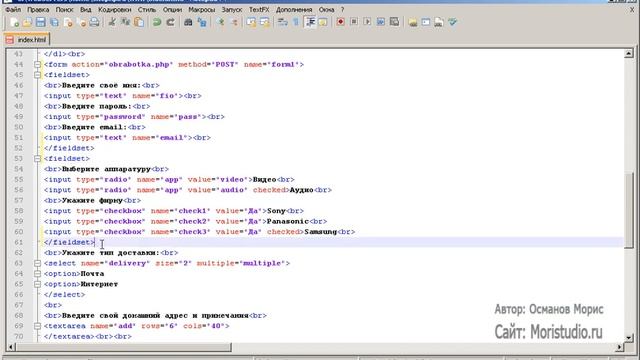The width and height of the screenshot is (640, 360).
Task: Collapse the form block at line 44
Action: click(38, 64)
